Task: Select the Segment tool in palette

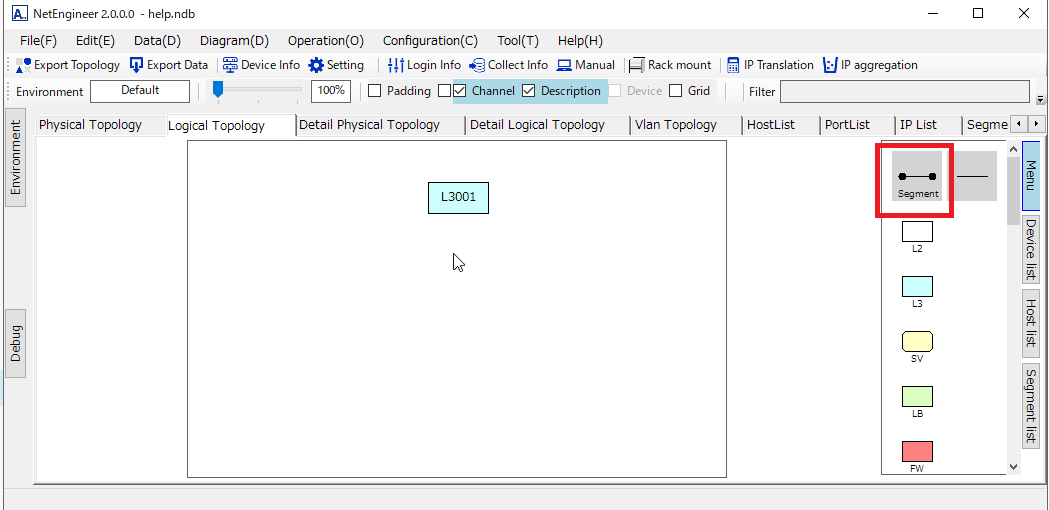Action: (917, 177)
